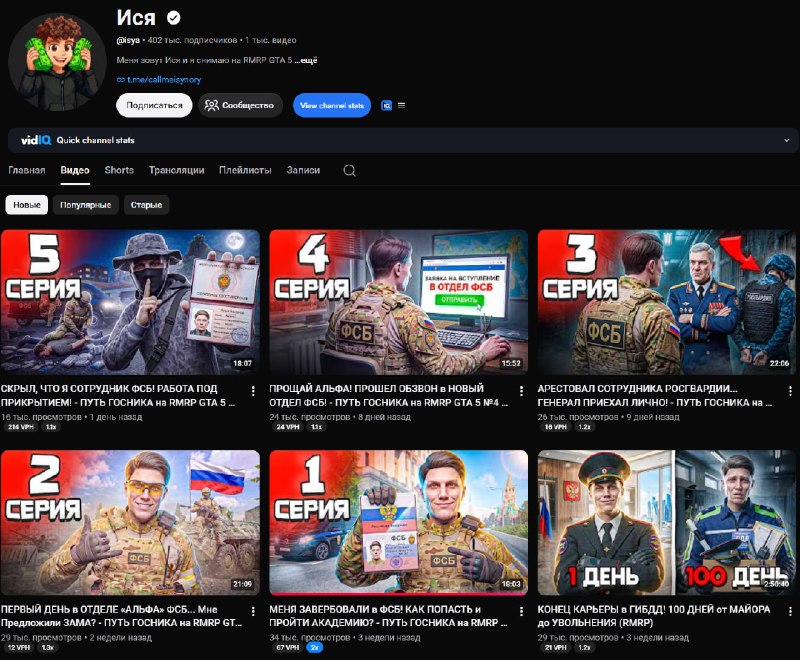
Task: Click the '@isya' channel handle
Action: tap(128, 40)
